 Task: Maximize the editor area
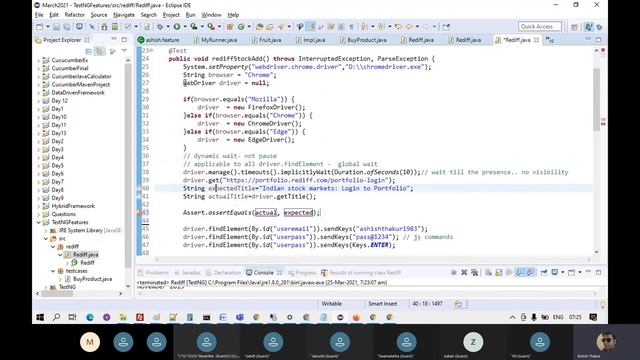pyautogui.click(x=598, y=40)
